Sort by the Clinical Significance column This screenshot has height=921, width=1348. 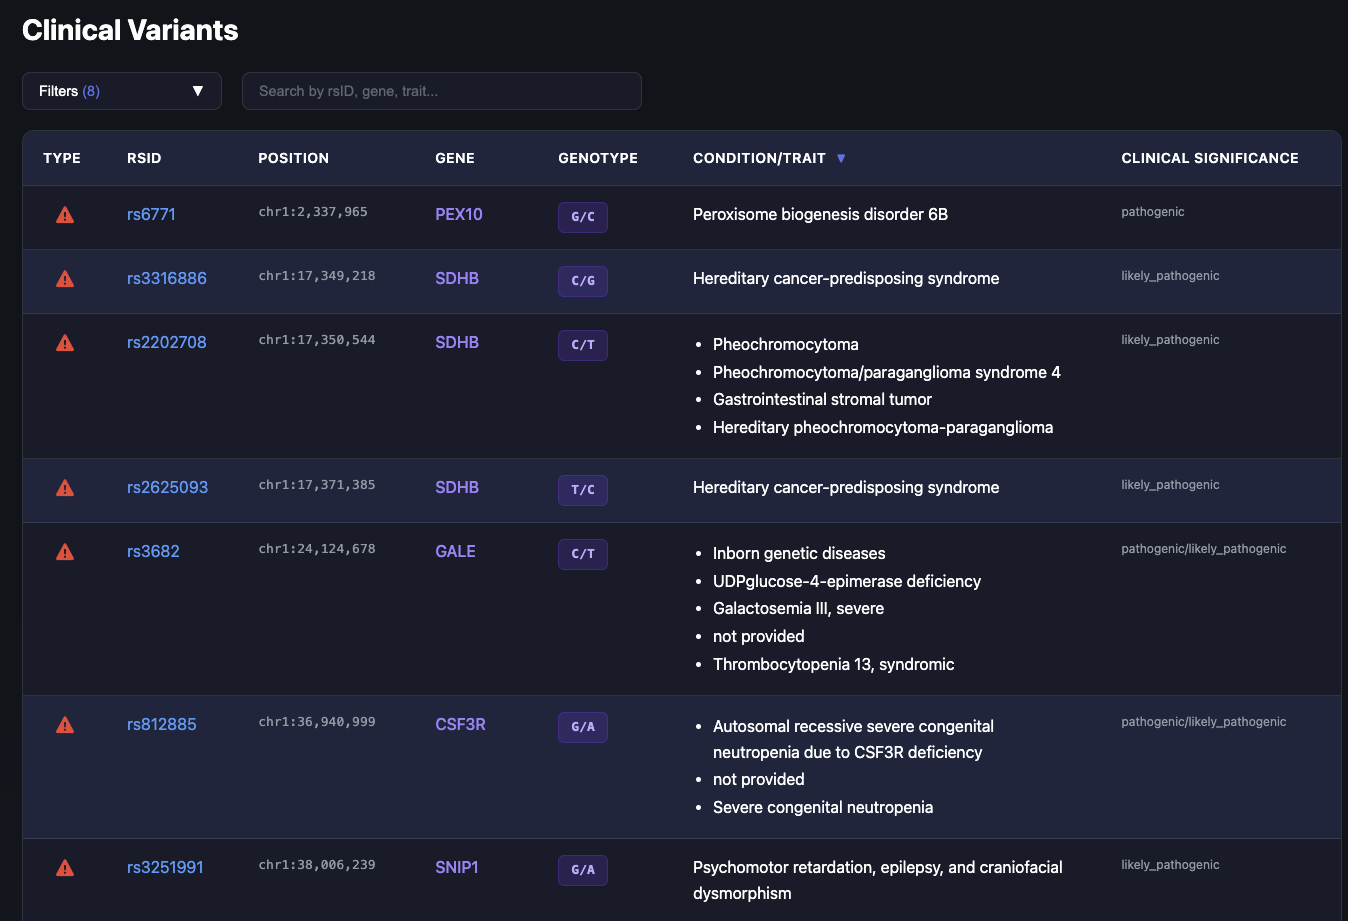(1209, 158)
